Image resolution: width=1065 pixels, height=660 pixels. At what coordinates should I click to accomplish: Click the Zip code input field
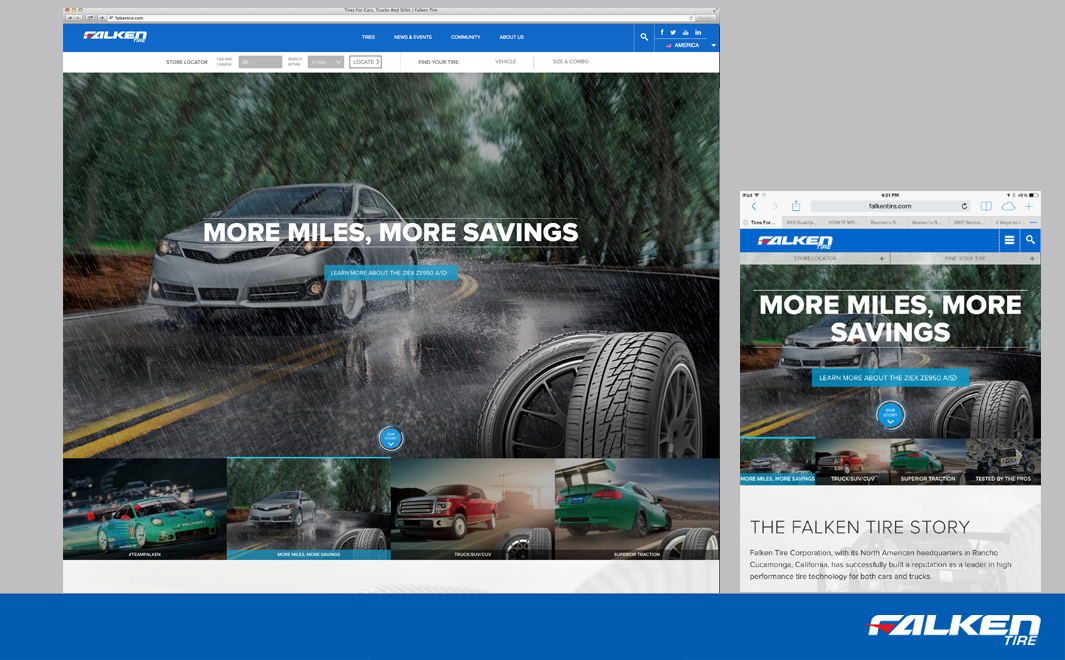[258, 61]
